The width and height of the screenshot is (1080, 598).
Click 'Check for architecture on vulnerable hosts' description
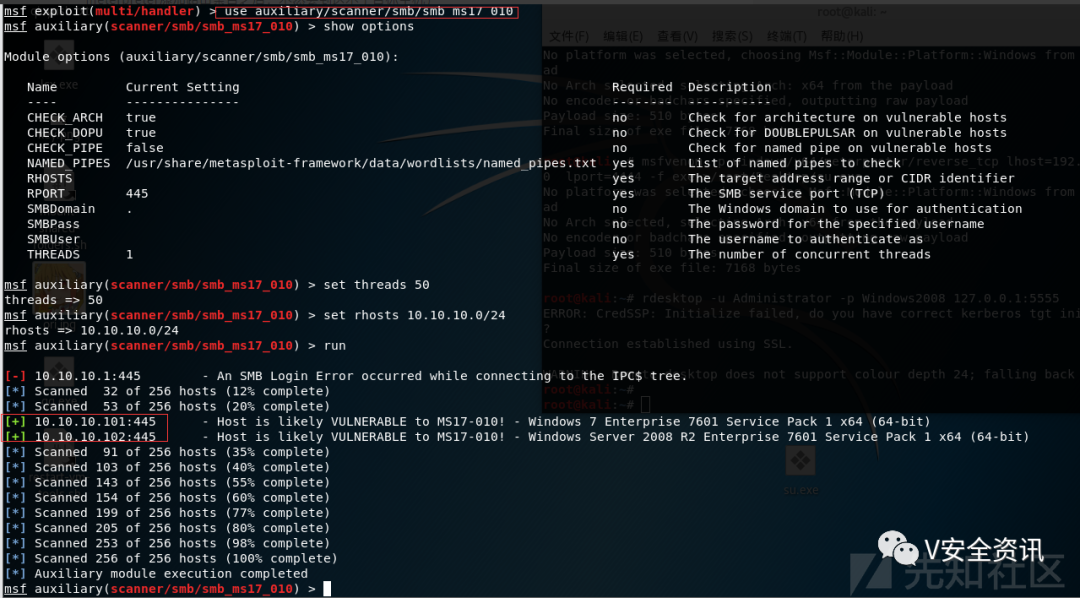pyautogui.click(x=847, y=118)
